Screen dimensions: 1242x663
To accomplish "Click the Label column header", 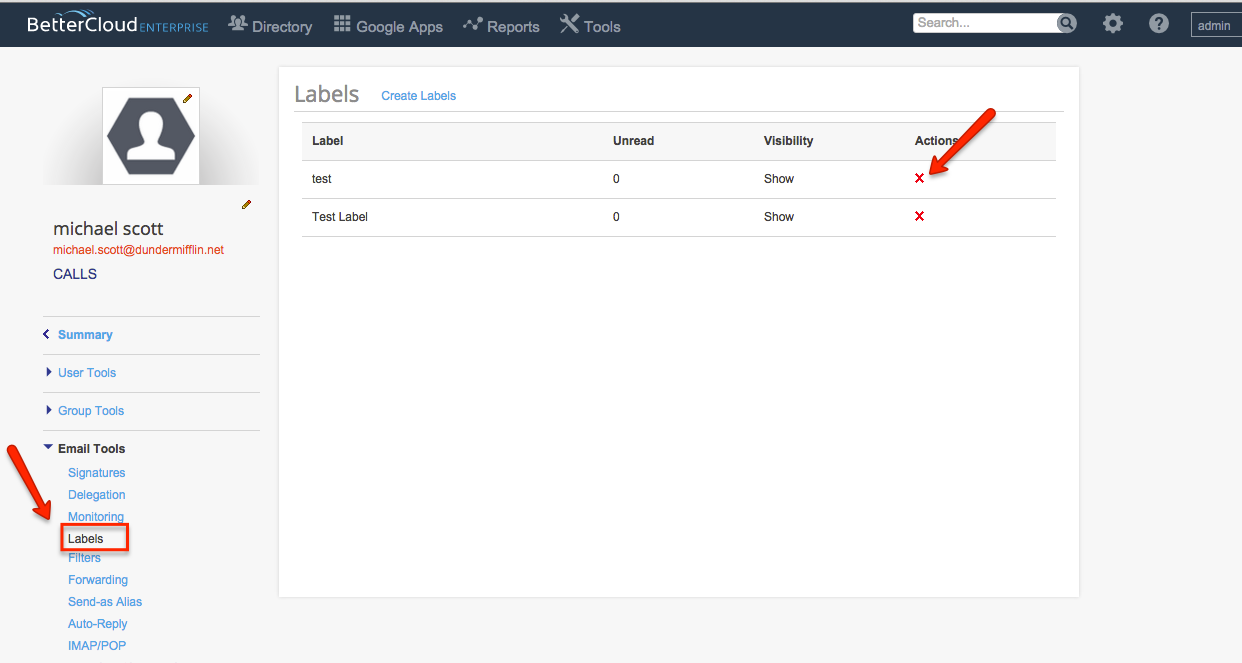I will pyautogui.click(x=328, y=141).
